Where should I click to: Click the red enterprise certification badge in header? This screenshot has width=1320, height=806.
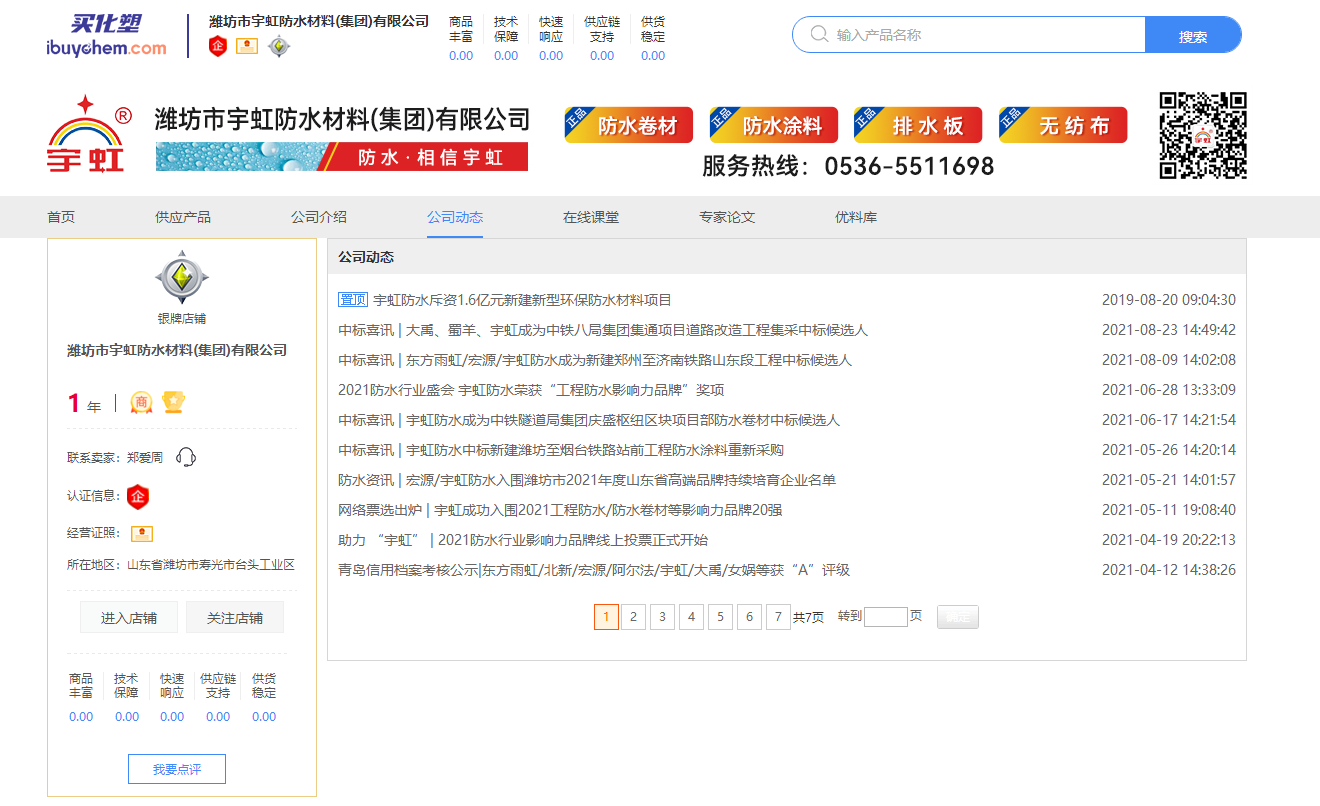218,46
